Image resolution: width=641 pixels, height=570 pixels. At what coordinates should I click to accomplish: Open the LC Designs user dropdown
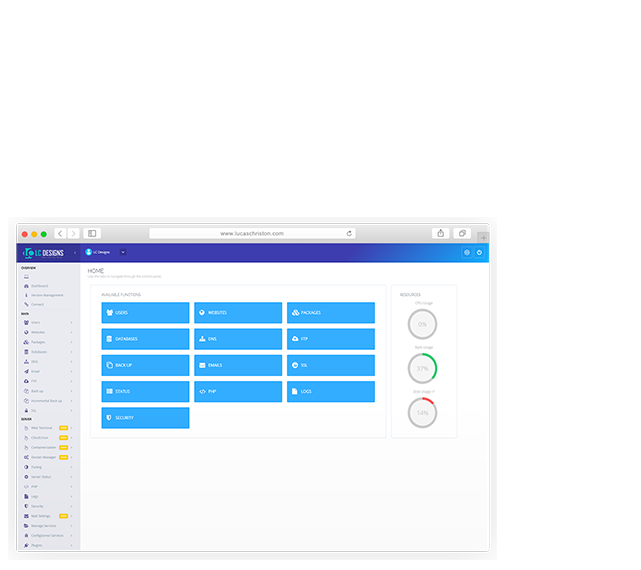(x=123, y=252)
